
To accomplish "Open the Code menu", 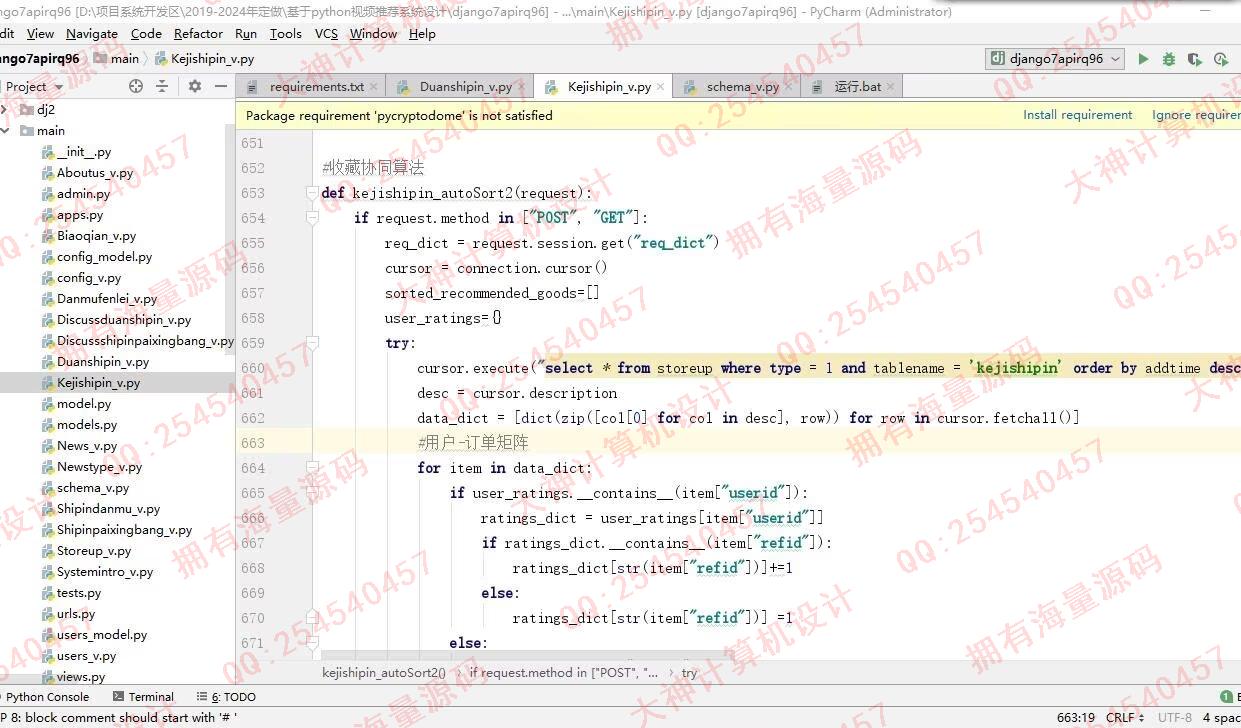I will pyautogui.click(x=146, y=34).
